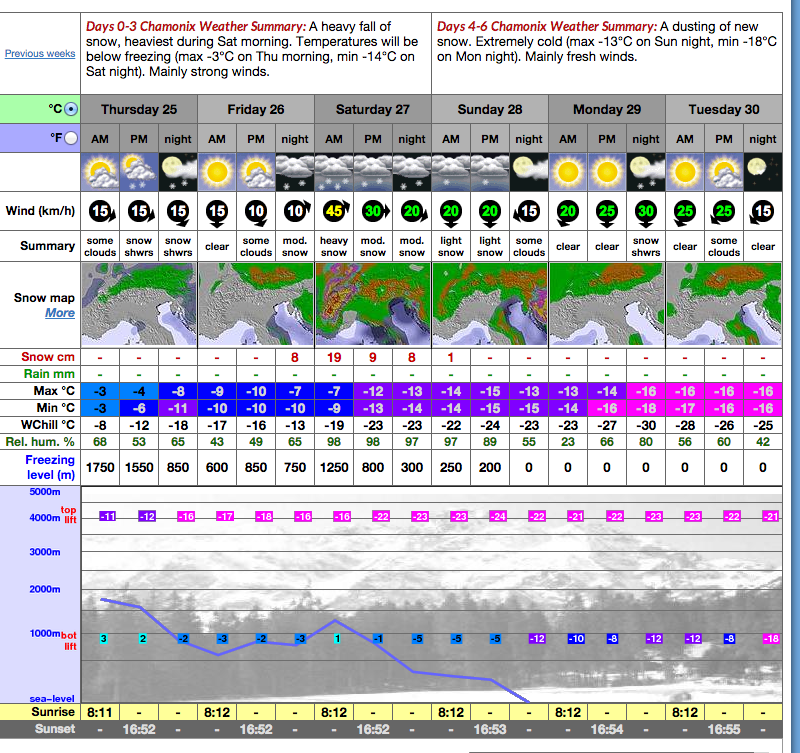Select the Tuesday PM some clouds icon
The height and width of the screenshot is (753, 800).
(x=724, y=172)
